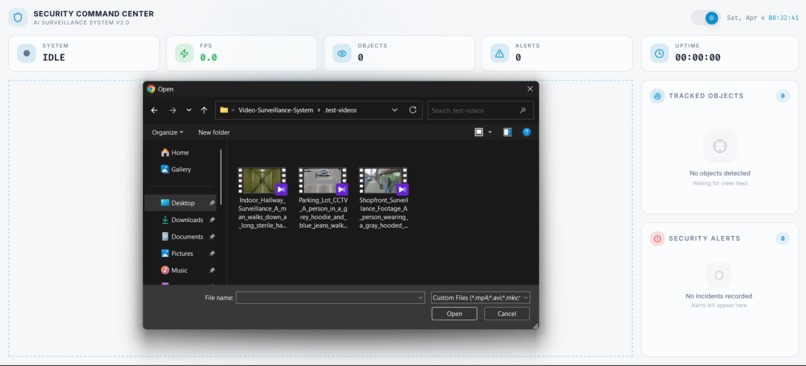Click the Search .test-videos field
The image size is (806, 366).
pos(480,111)
